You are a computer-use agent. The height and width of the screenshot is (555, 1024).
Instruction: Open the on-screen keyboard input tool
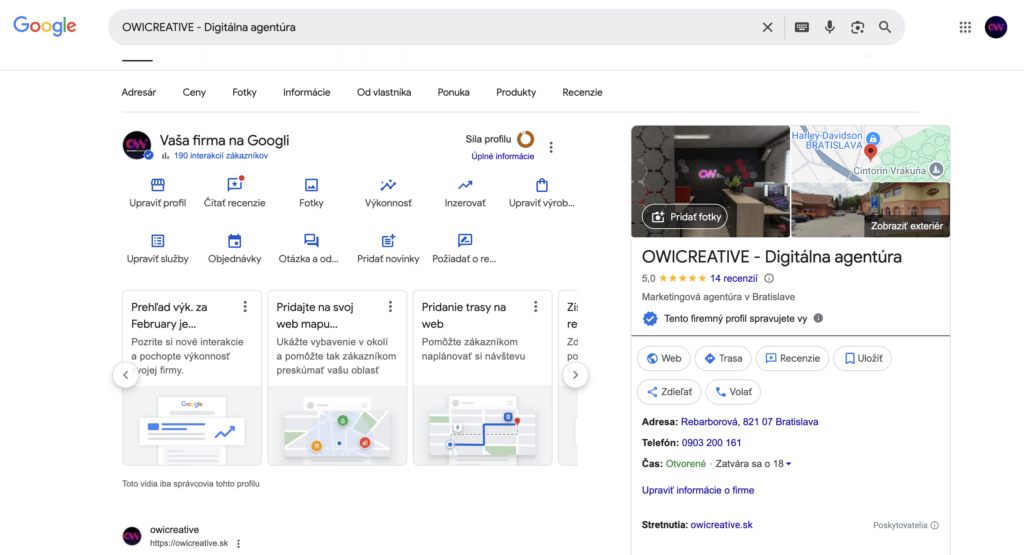802,27
